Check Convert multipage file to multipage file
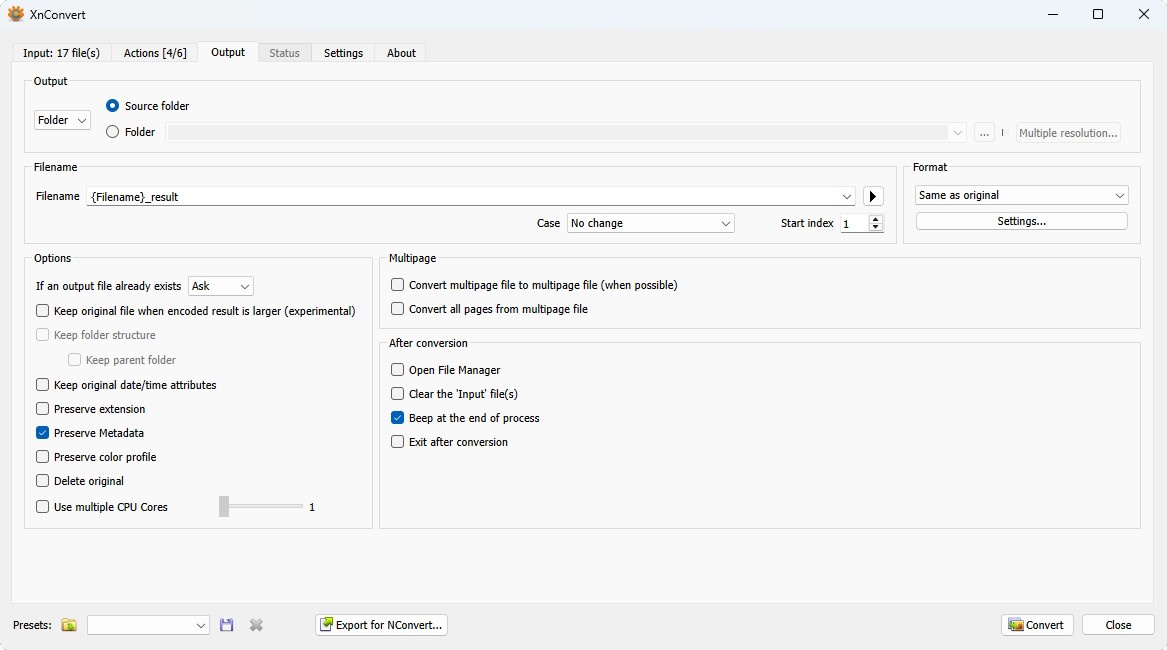 [x=397, y=285]
